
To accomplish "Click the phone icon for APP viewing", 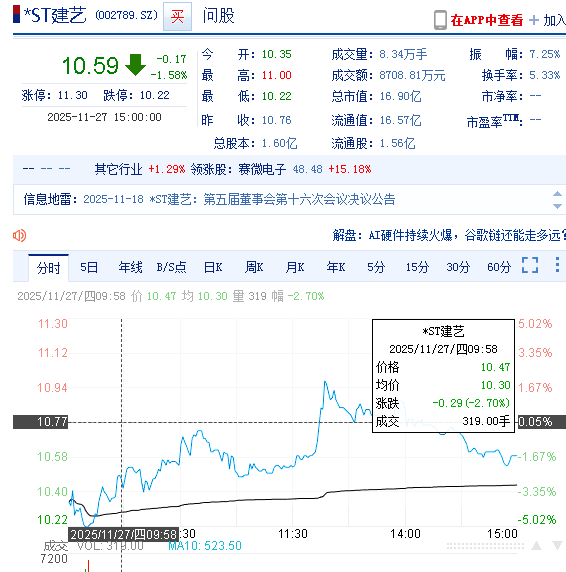I will (440, 20).
